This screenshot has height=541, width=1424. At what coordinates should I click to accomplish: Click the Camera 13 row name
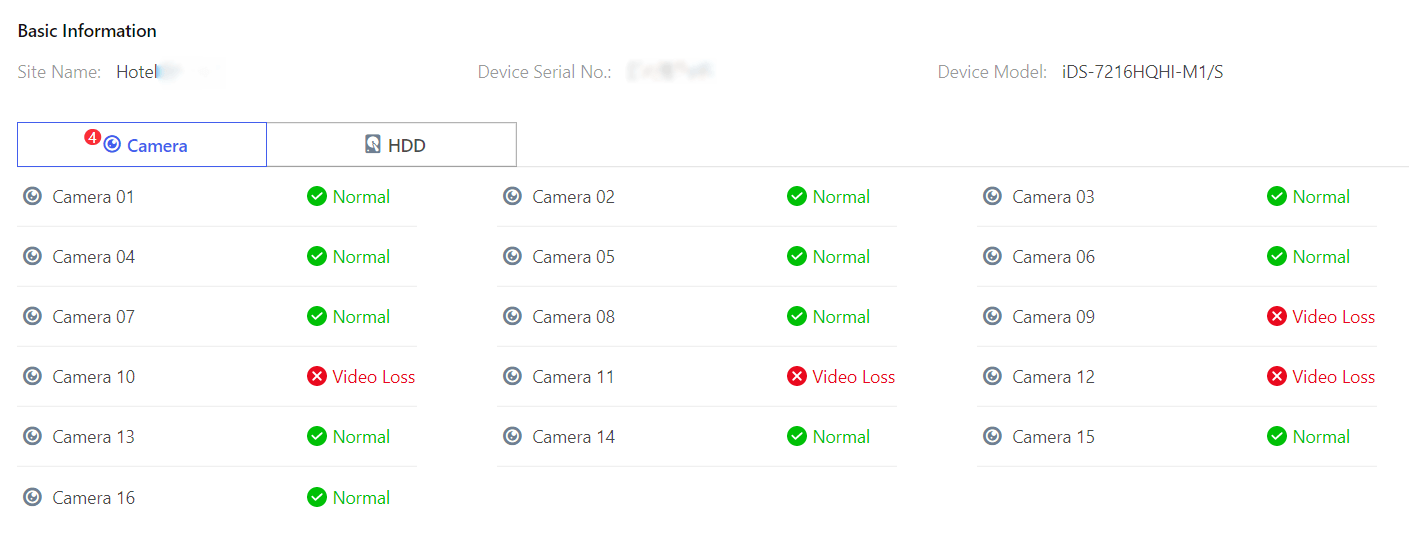[94, 437]
